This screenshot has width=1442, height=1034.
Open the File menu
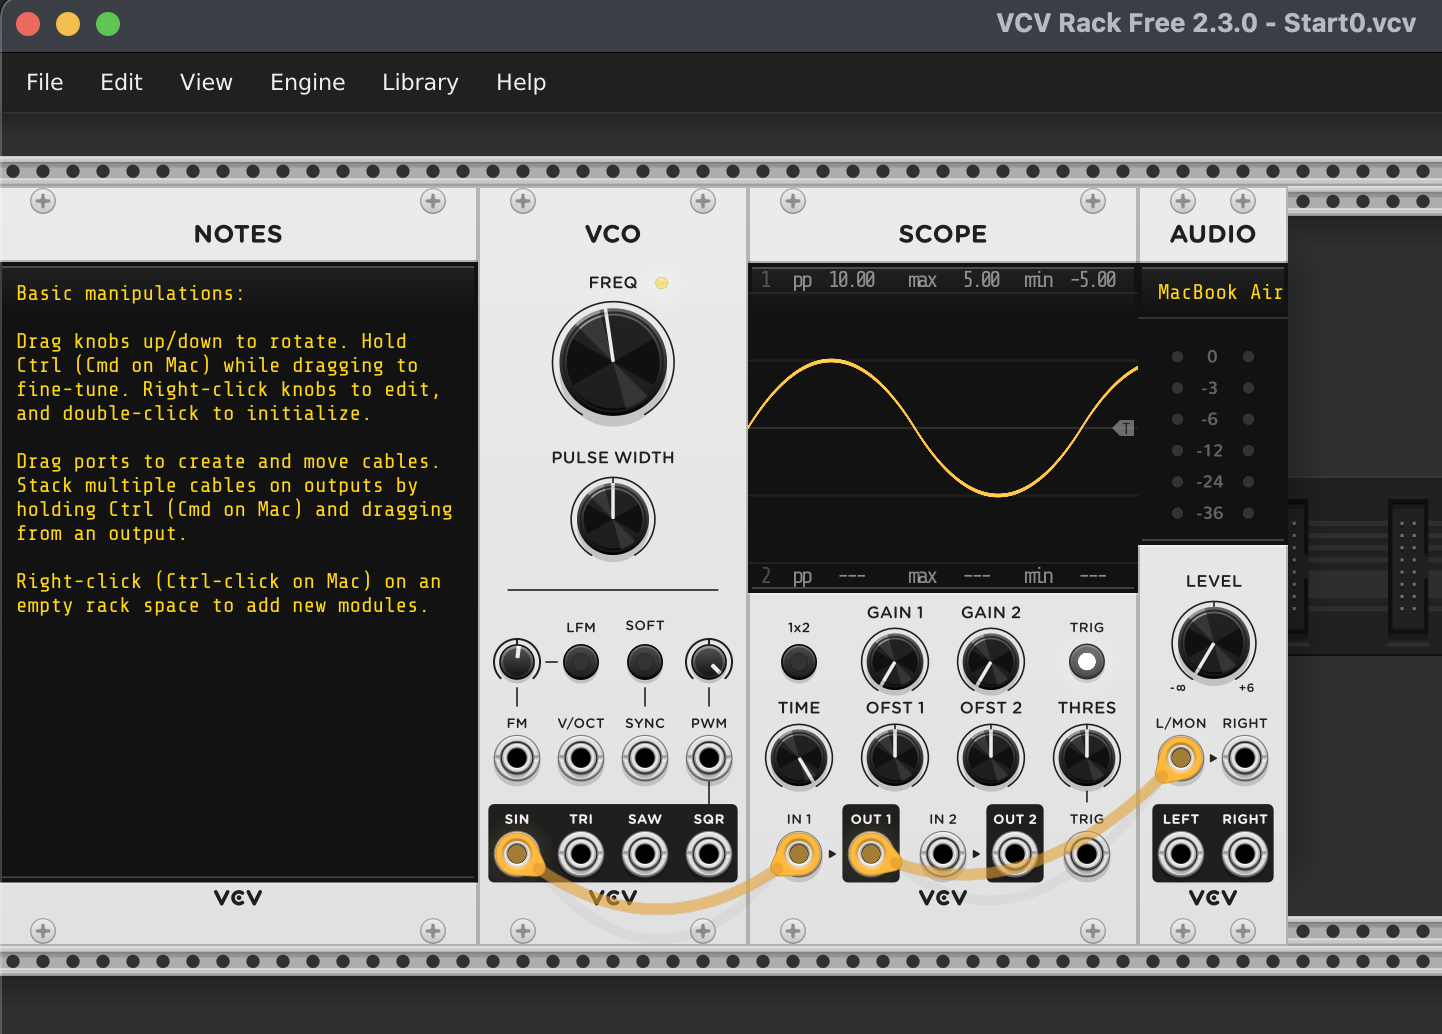click(45, 82)
